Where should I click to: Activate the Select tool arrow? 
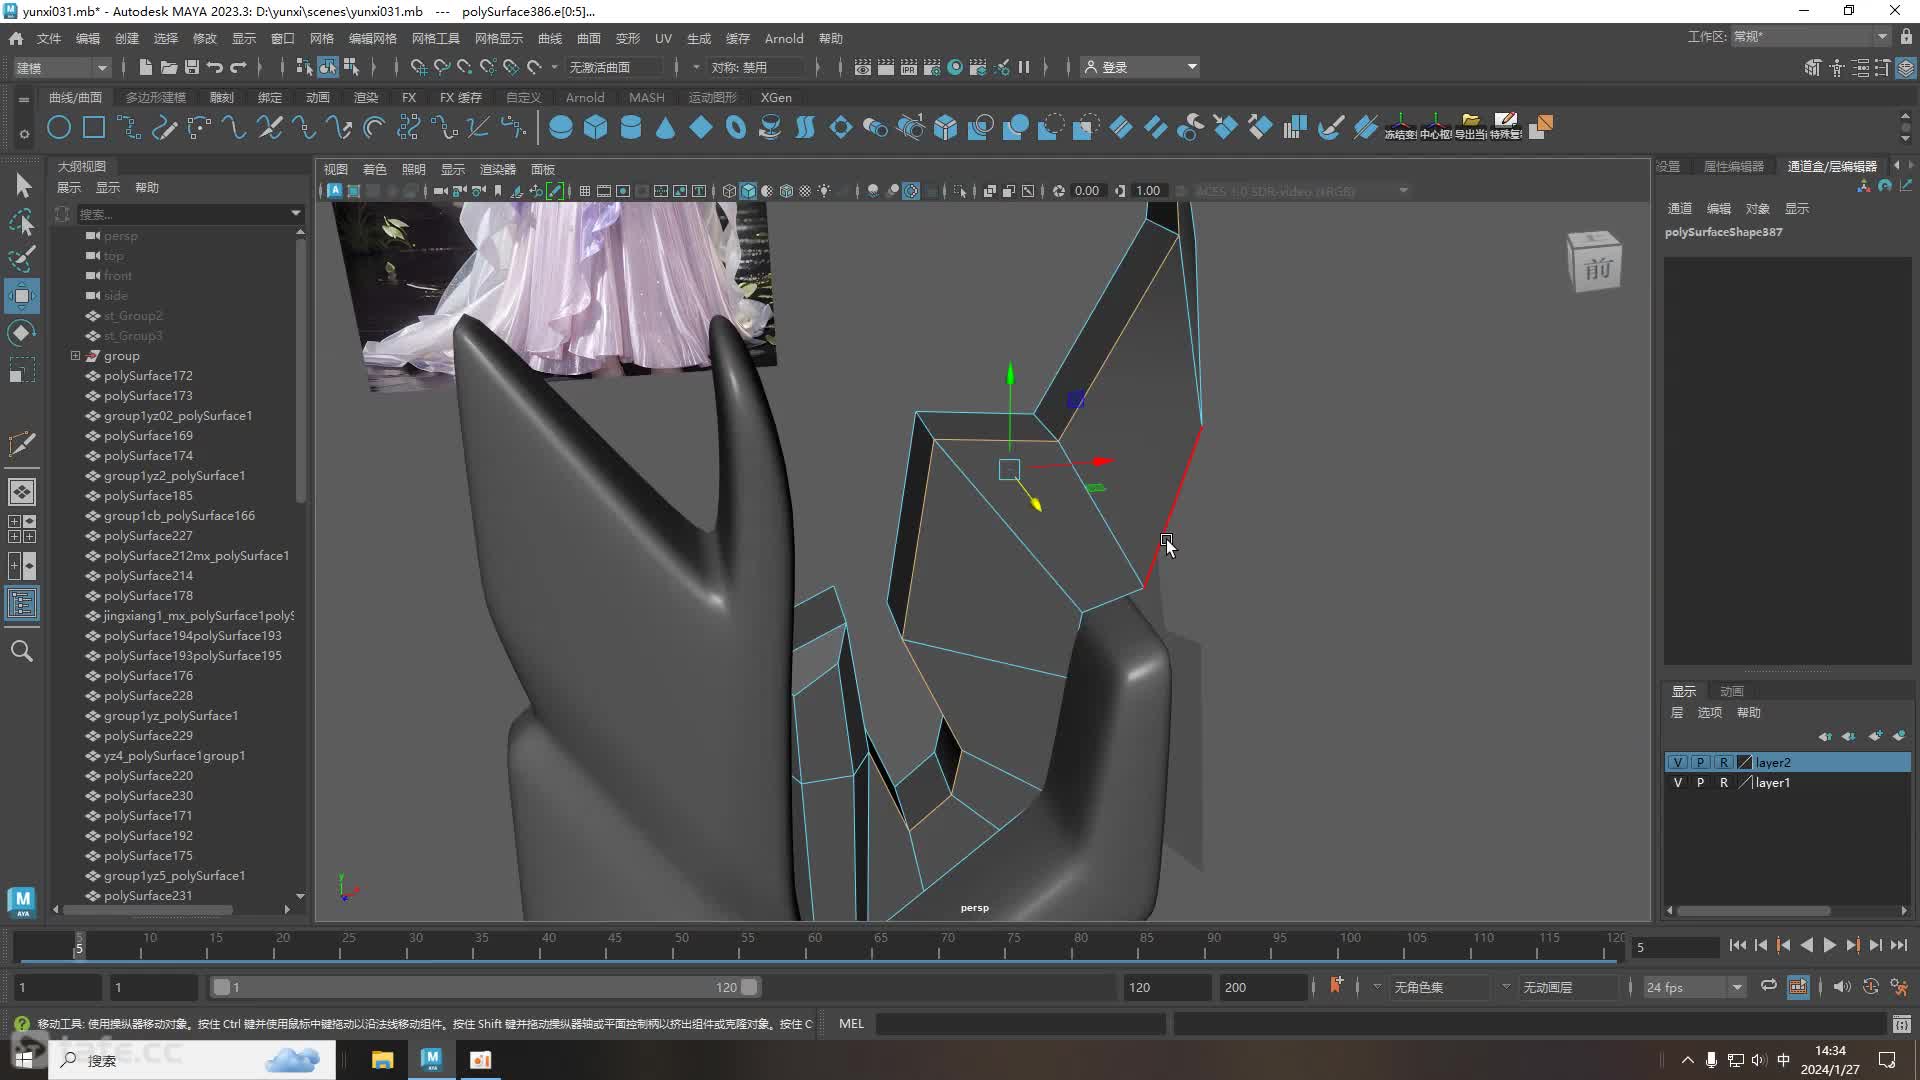(x=22, y=185)
